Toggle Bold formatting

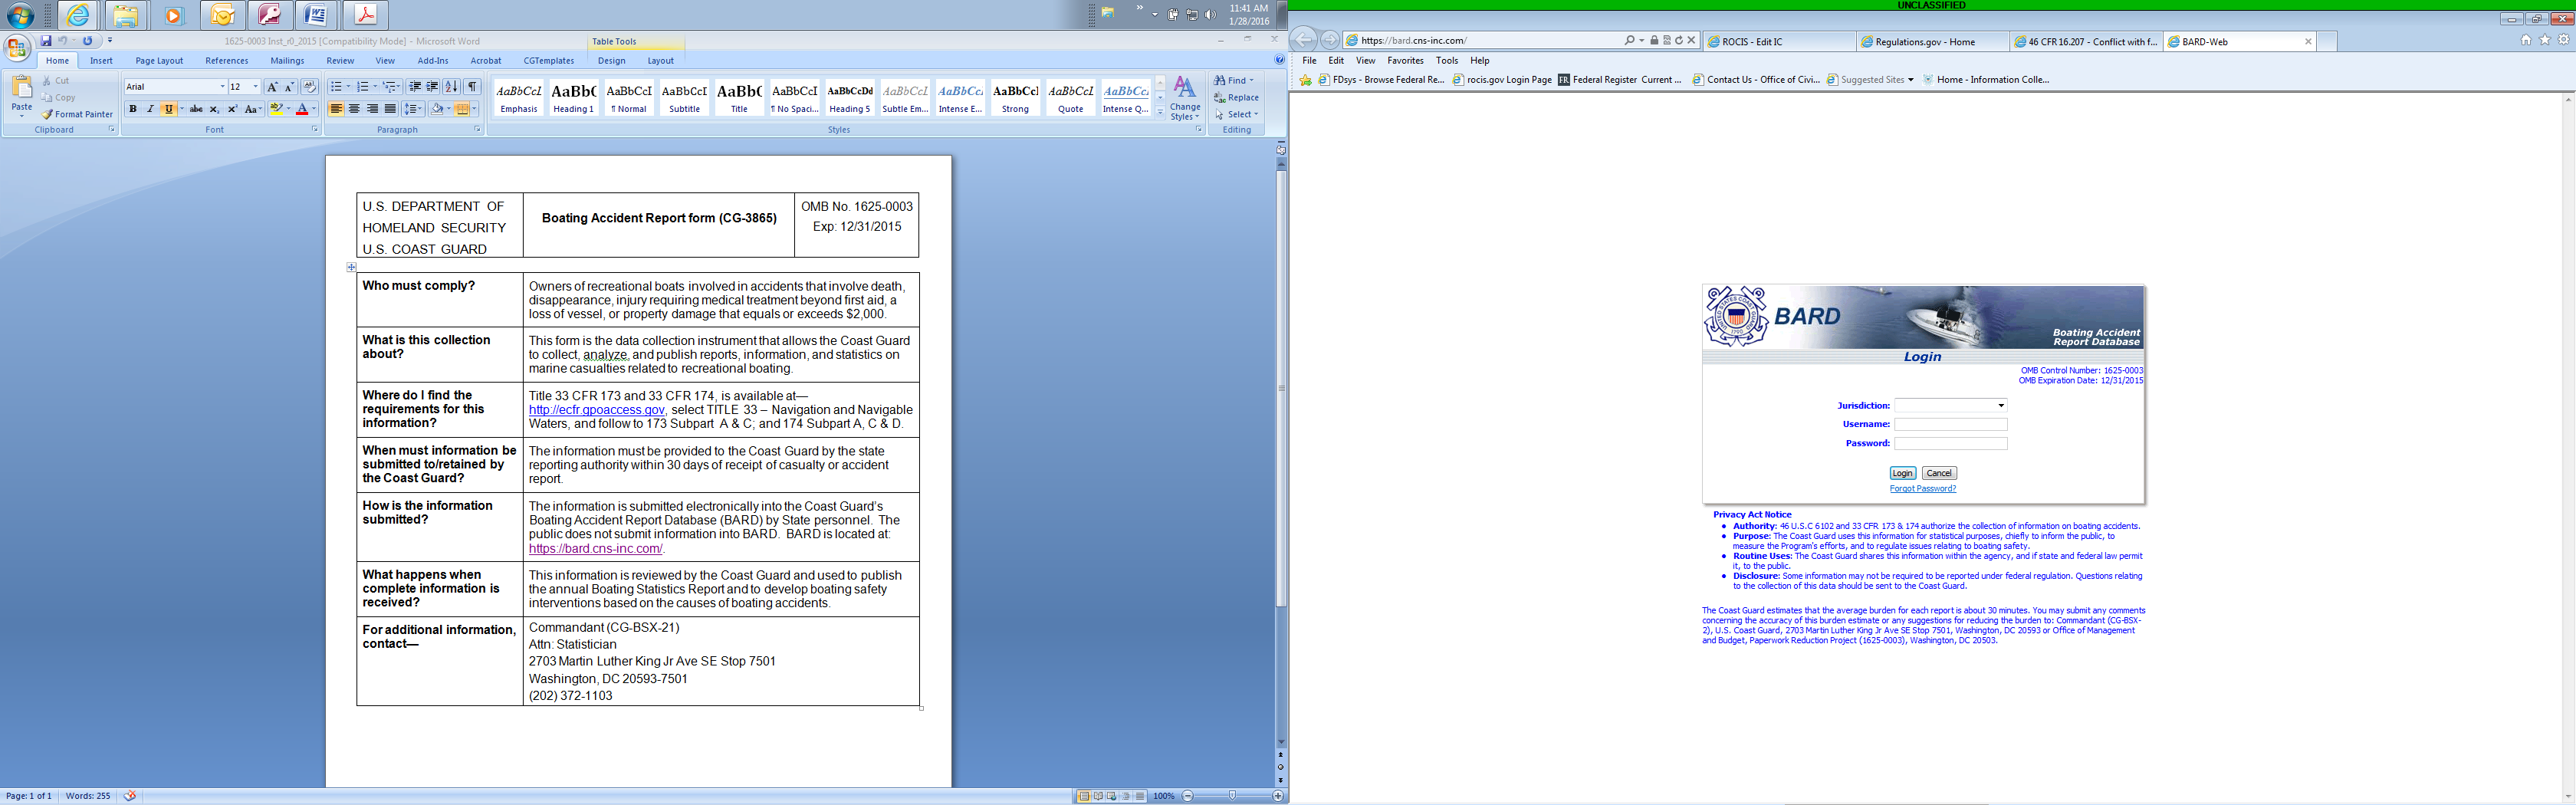pos(133,109)
